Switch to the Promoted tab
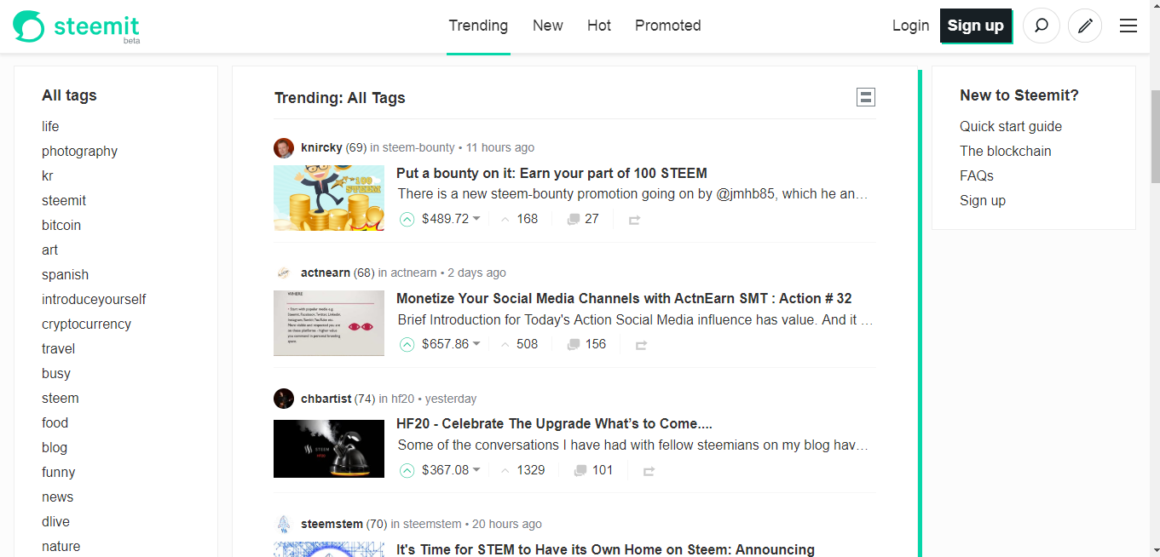Viewport: 1160px width, 557px height. (x=667, y=26)
